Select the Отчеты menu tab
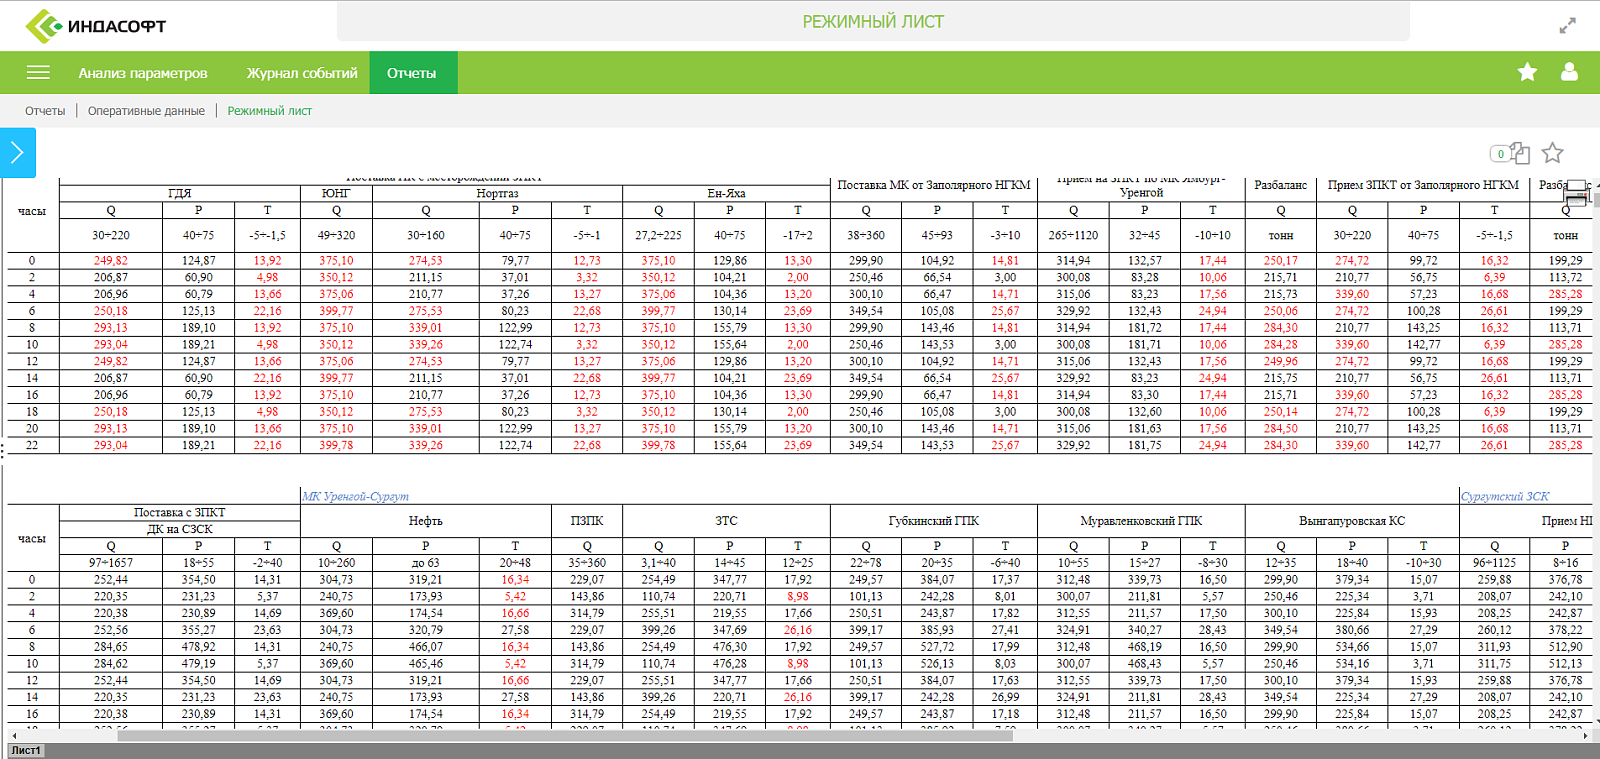1600x759 pixels. (412, 73)
